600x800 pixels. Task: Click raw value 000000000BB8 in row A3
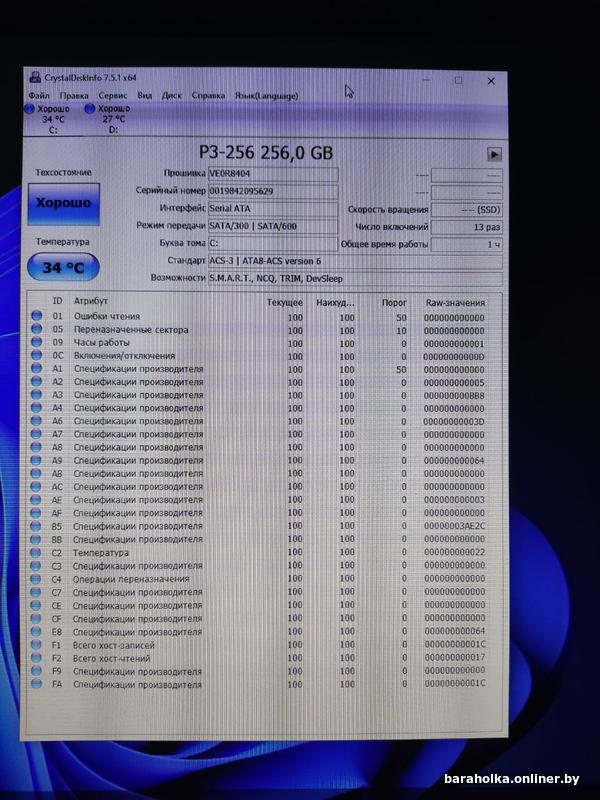(454, 396)
